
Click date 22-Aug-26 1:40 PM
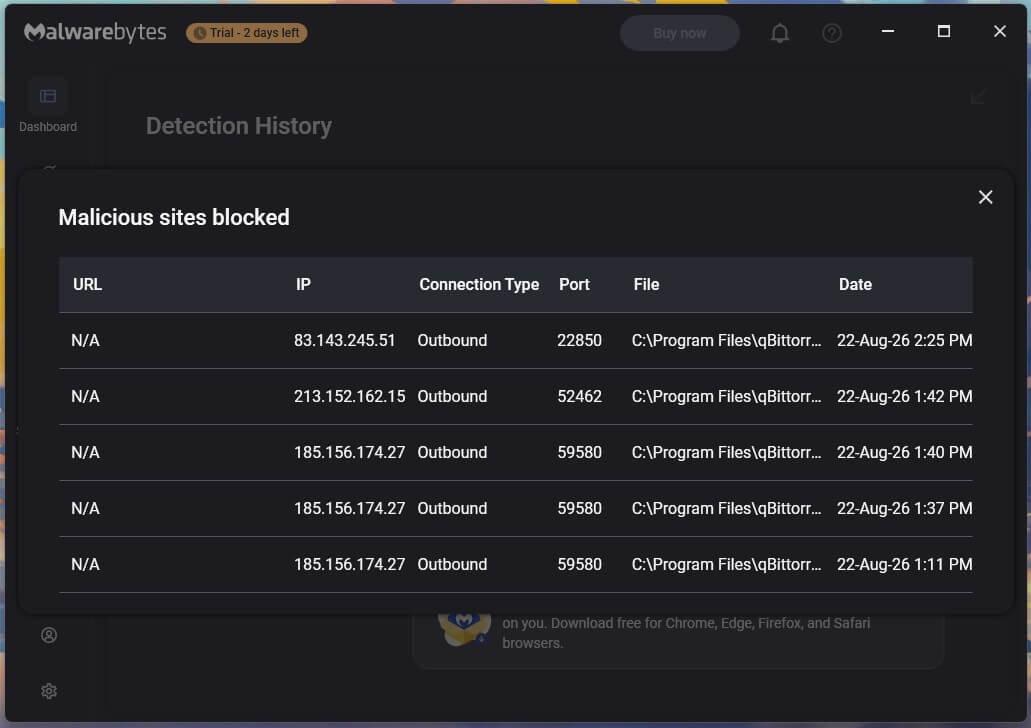[x=905, y=452]
